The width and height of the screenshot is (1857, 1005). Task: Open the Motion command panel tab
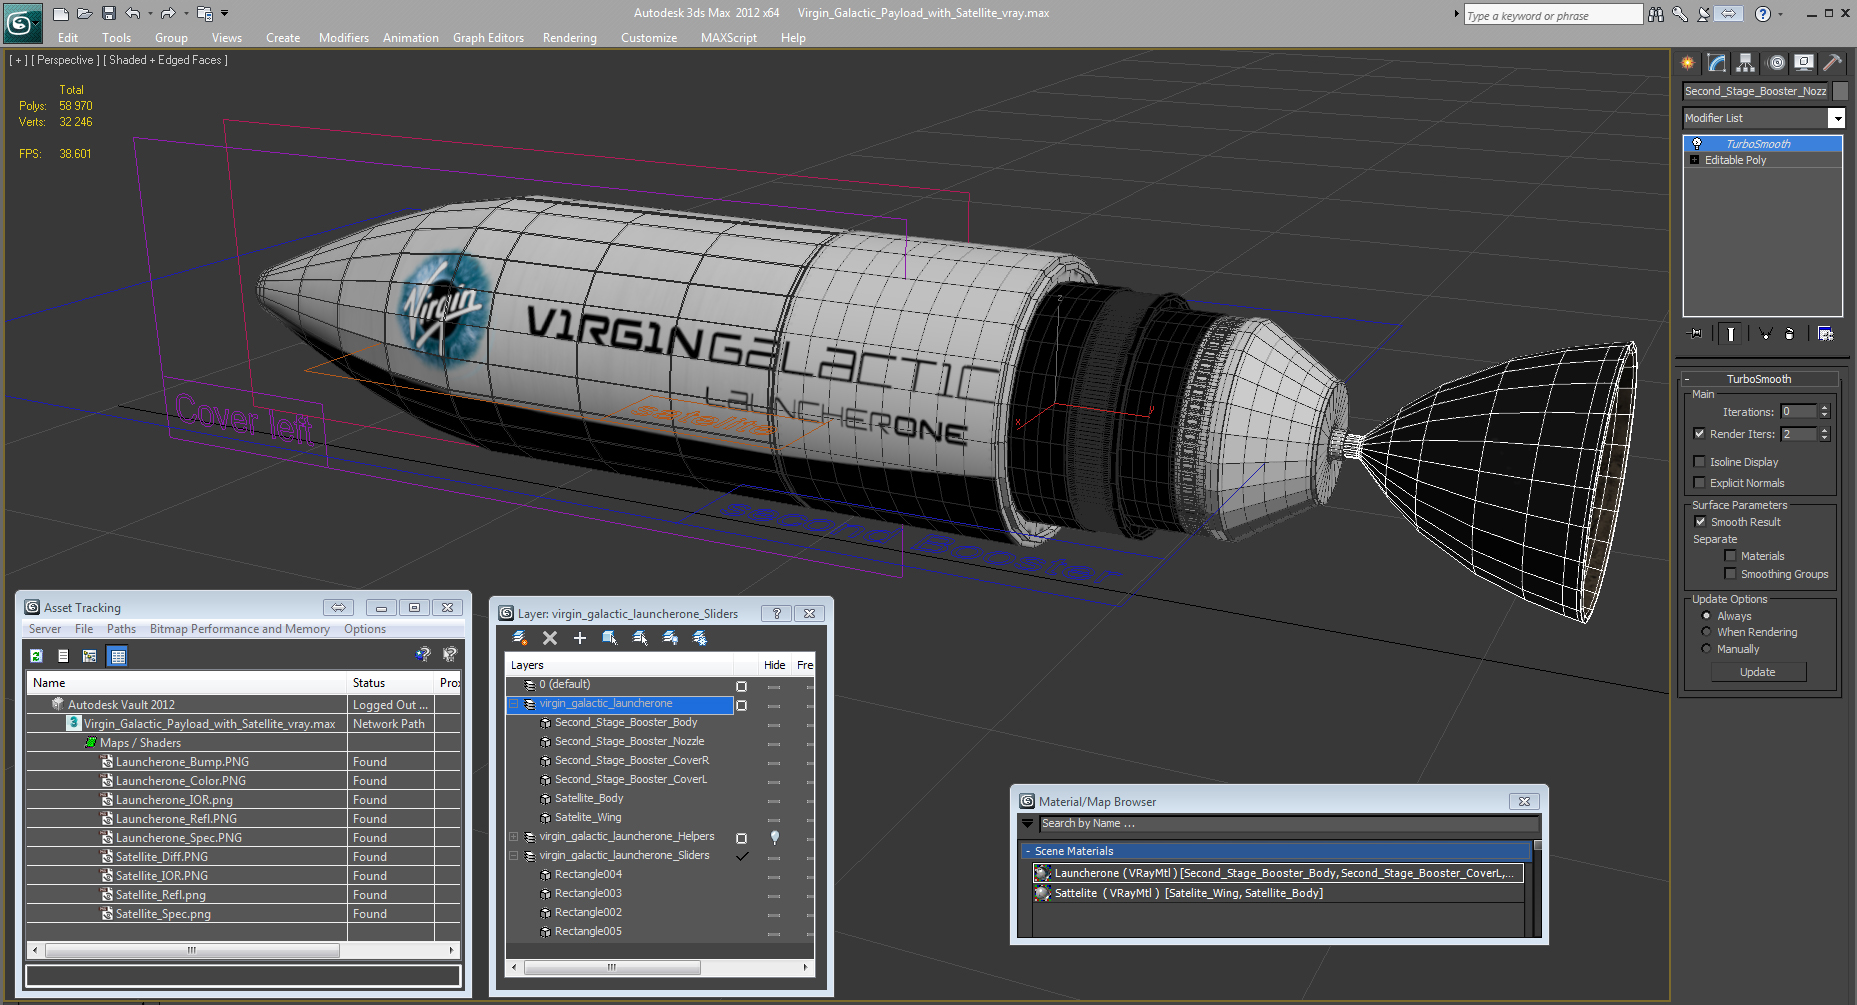point(1776,63)
